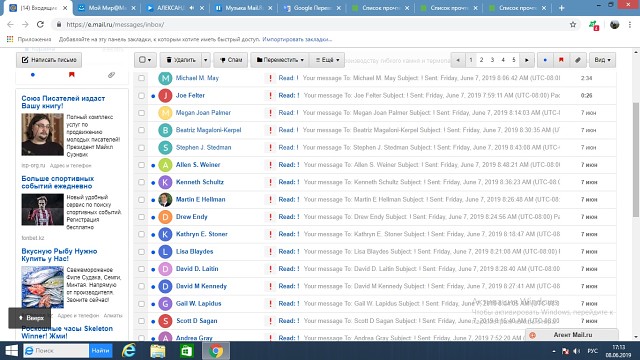Expand the Переместить dropdown
The height and width of the screenshot is (360, 640).
(x=280, y=60)
